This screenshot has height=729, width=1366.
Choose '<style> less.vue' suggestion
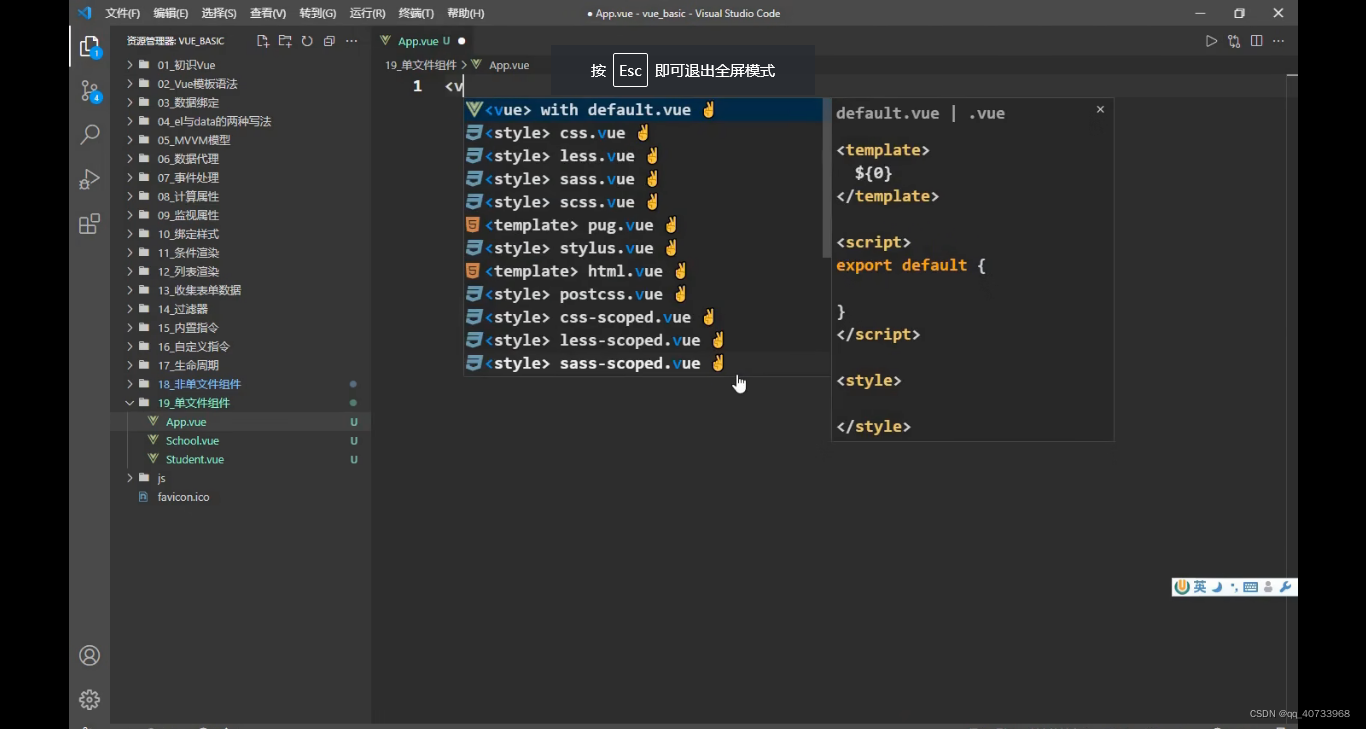tap(643, 156)
